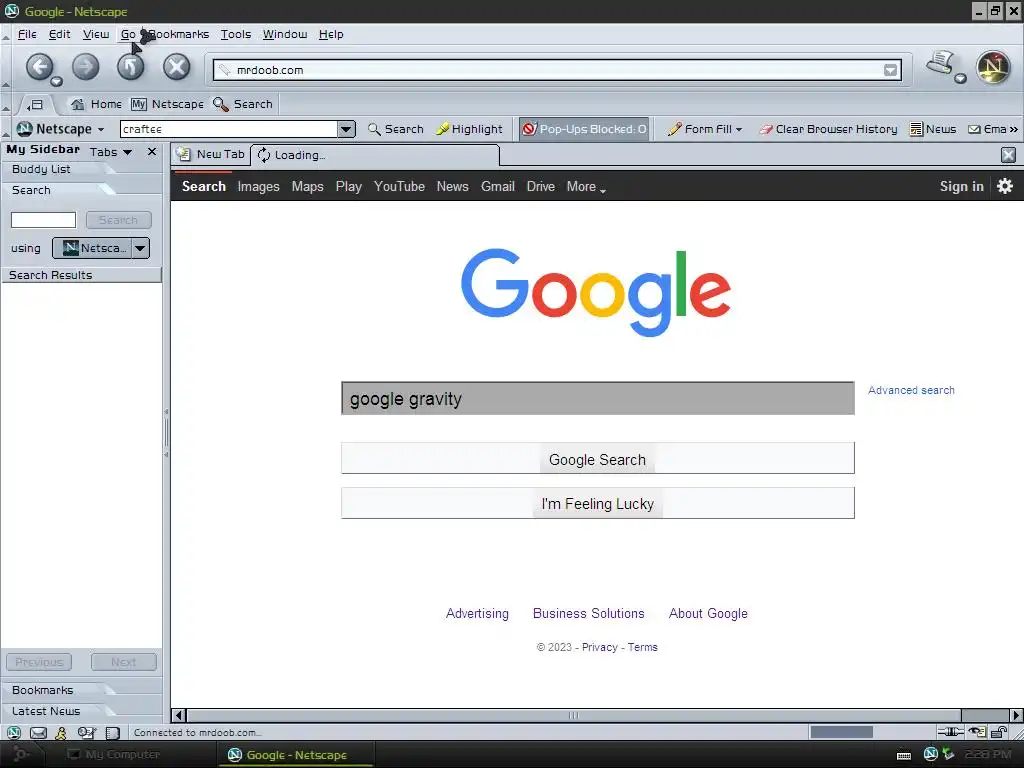Image resolution: width=1024 pixels, height=768 pixels.
Task: Stop loading with the X Stop button
Action: pos(176,67)
